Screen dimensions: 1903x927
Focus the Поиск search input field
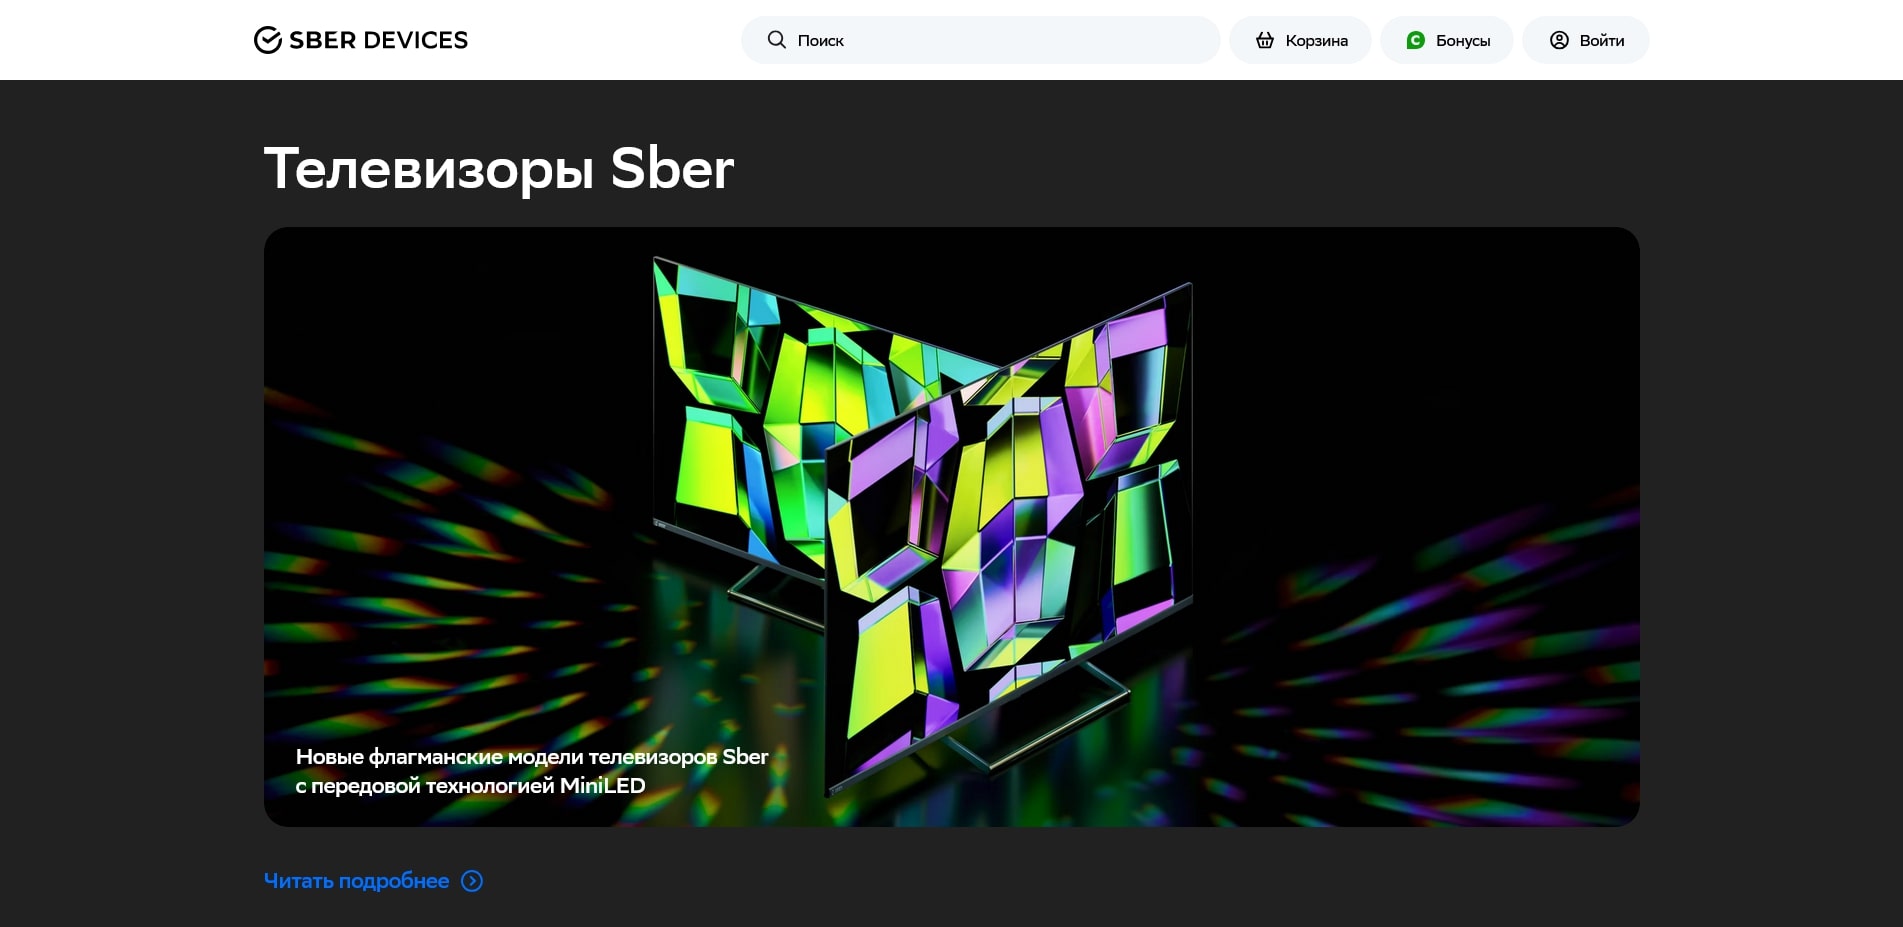[x=980, y=40]
